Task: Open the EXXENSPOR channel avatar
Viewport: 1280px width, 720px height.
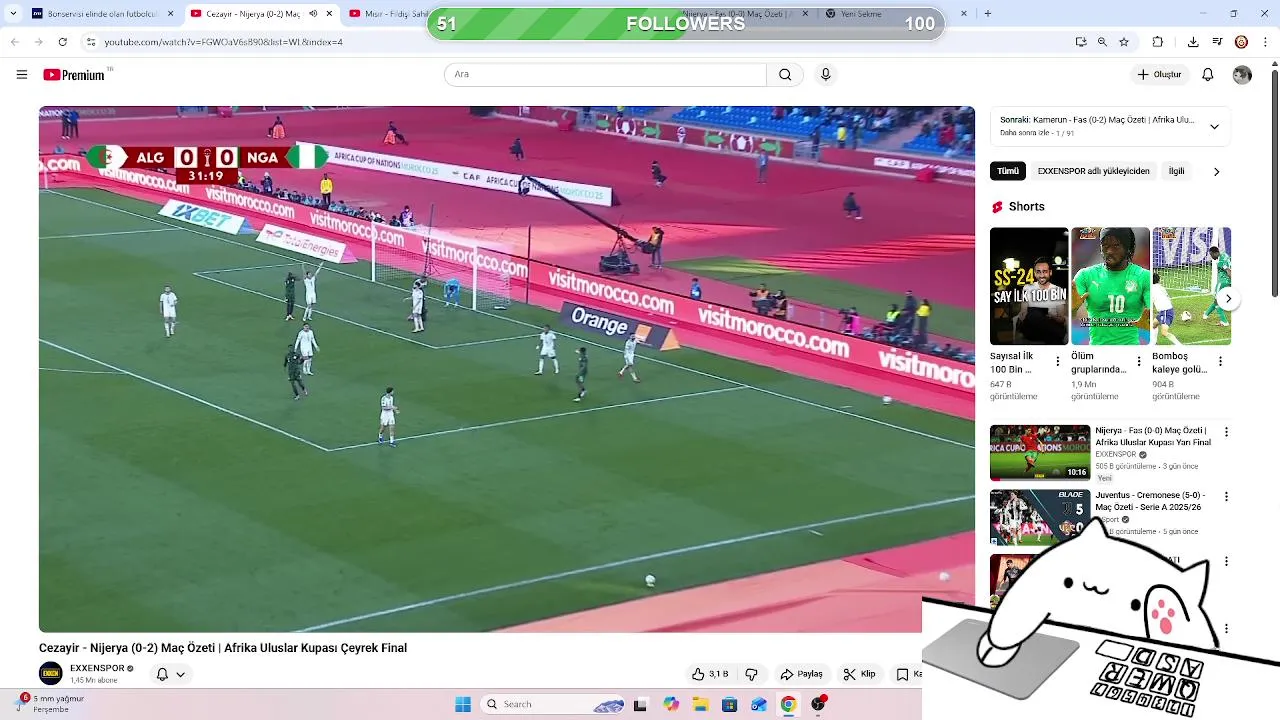Action: tap(51, 673)
